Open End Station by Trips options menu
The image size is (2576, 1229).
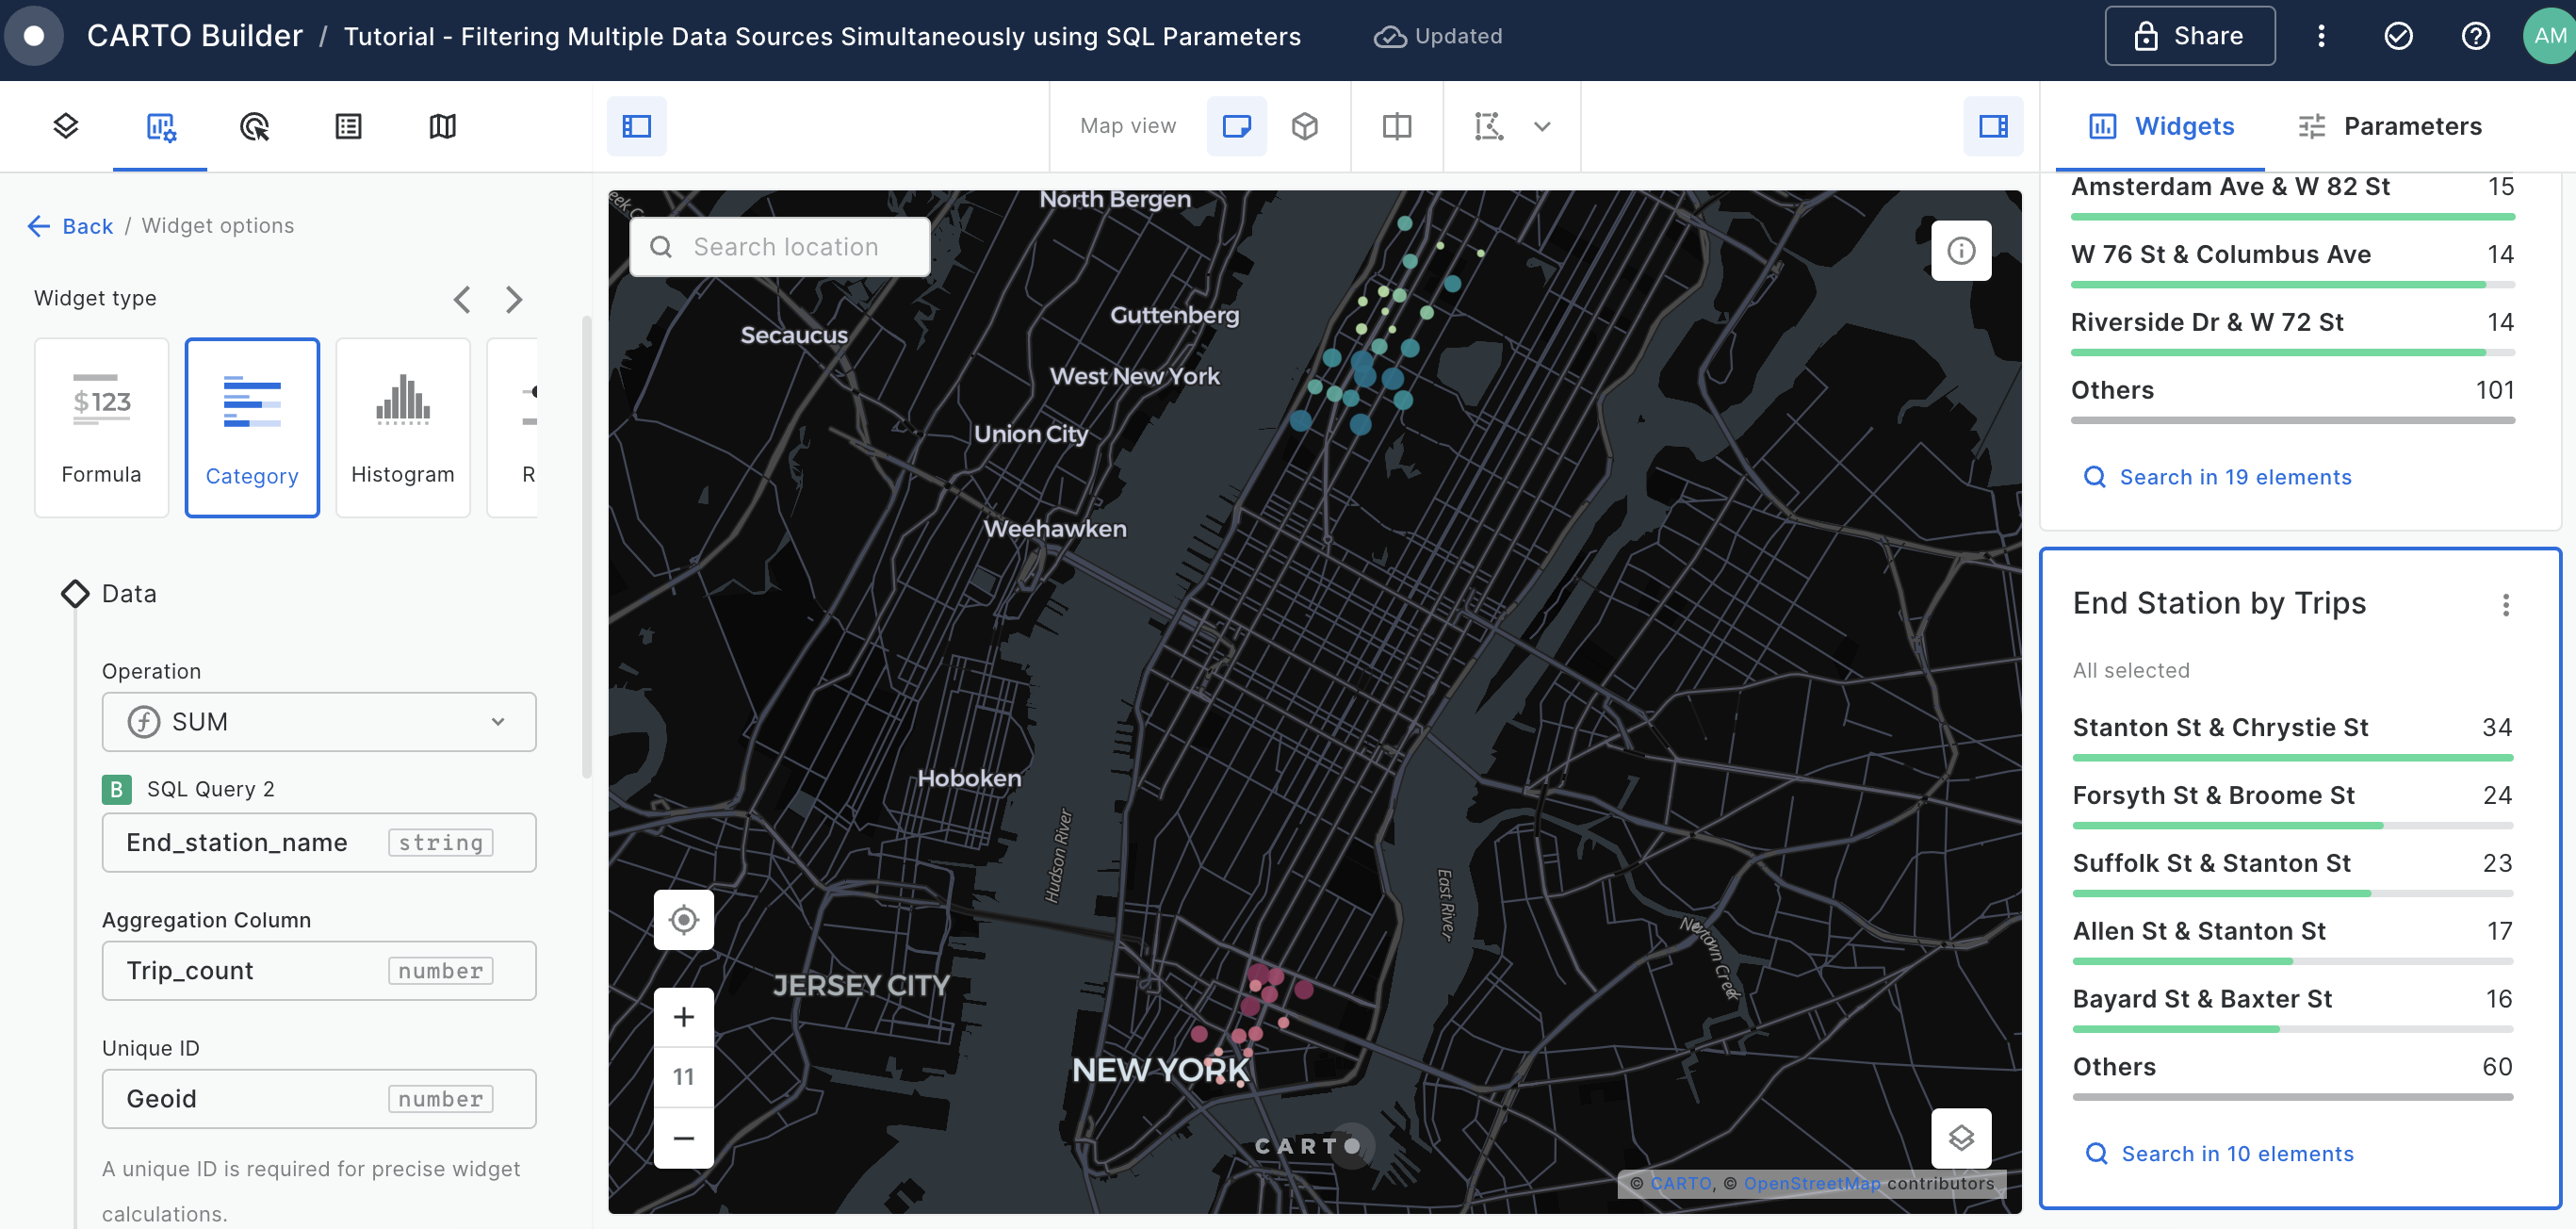[2505, 604]
